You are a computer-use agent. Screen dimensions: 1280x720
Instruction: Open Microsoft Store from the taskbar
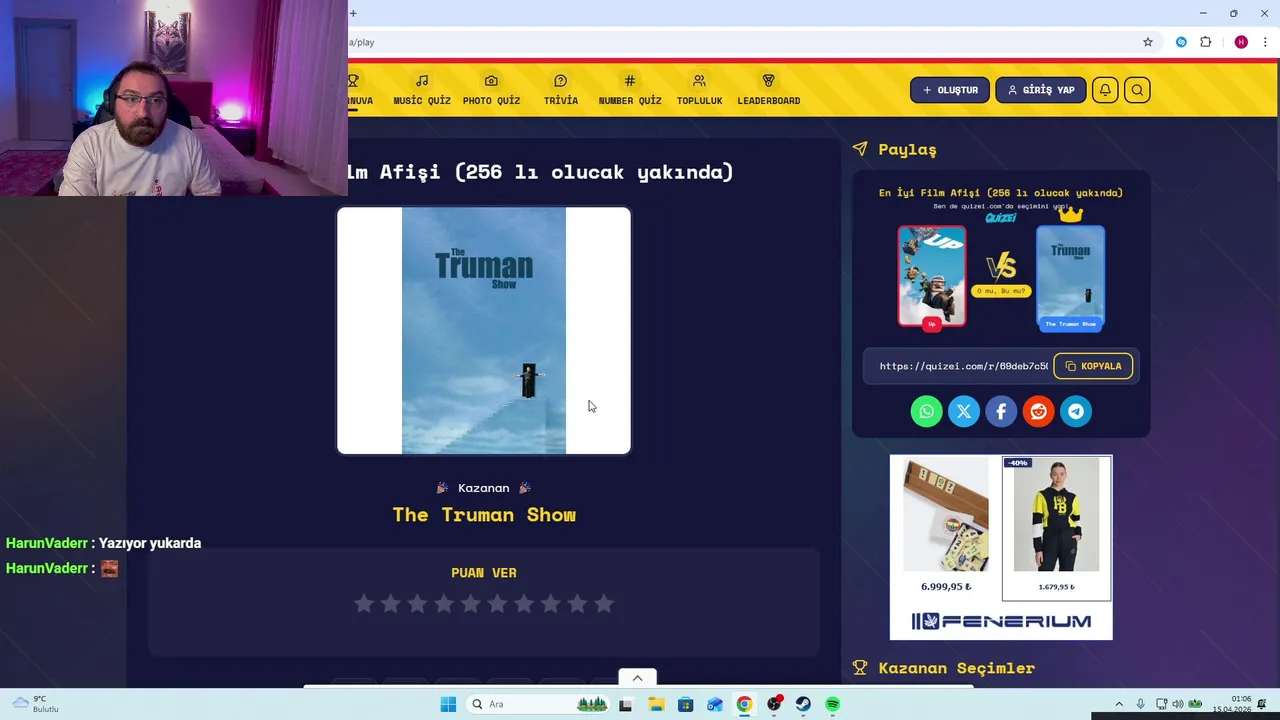(x=685, y=704)
